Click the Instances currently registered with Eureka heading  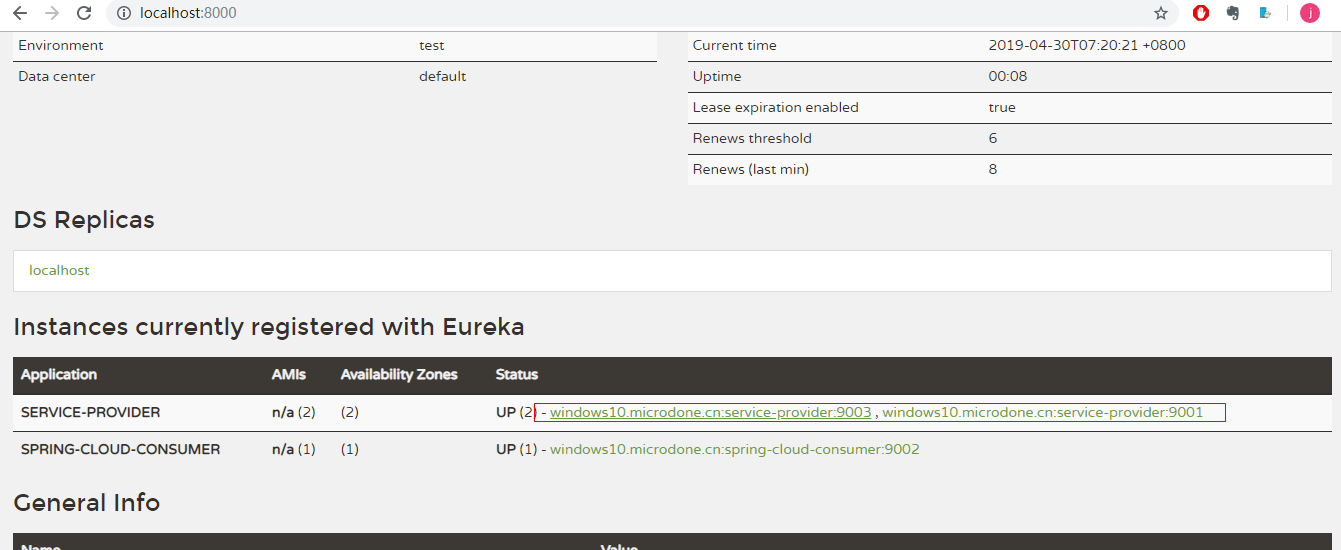click(269, 327)
